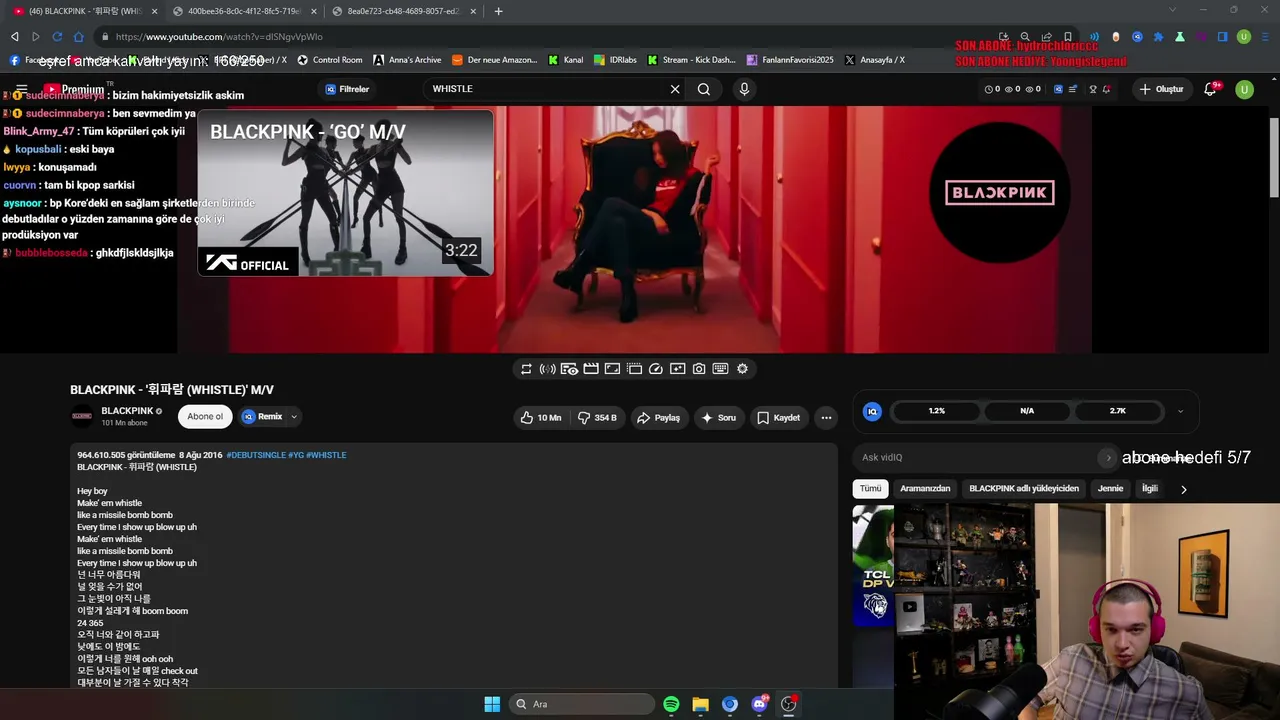Click the taskbar Ara search box

582,704
